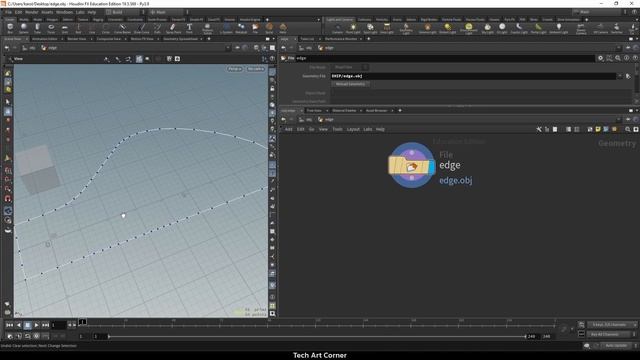Open the No cam dropdown in viewport
Image resolution: width=640 pixels, height=360 pixels.
tap(256, 69)
